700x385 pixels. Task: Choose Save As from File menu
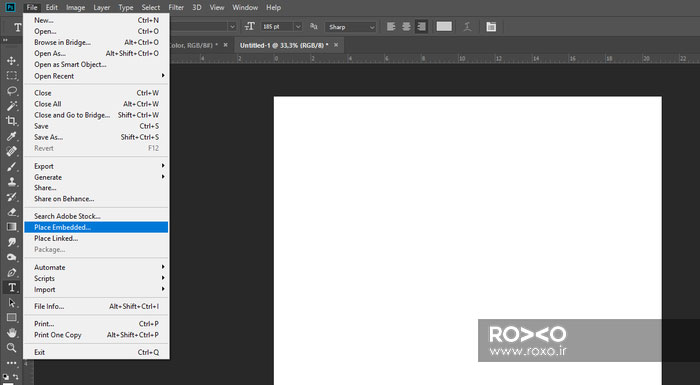click(x=96, y=137)
